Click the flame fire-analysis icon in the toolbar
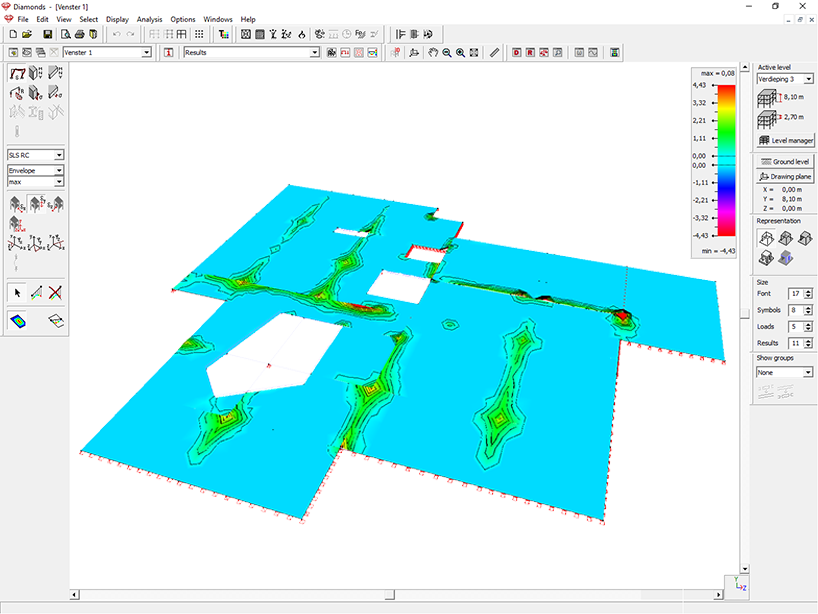The image size is (818, 614). pyautogui.click(x=302, y=34)
